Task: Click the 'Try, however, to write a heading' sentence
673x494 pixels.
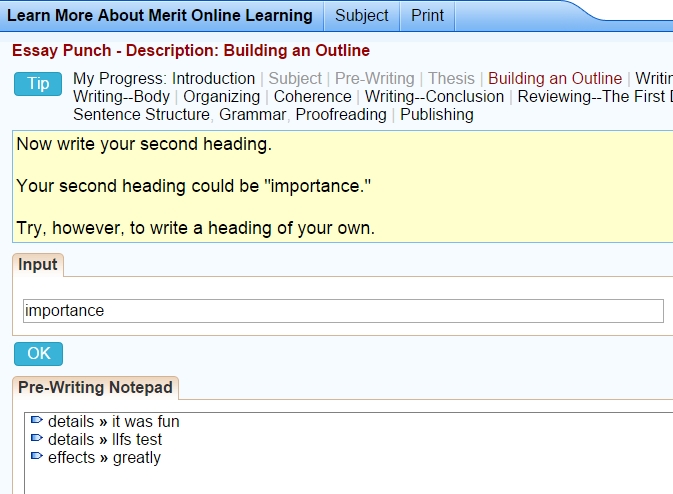Action: coord(195,228)
